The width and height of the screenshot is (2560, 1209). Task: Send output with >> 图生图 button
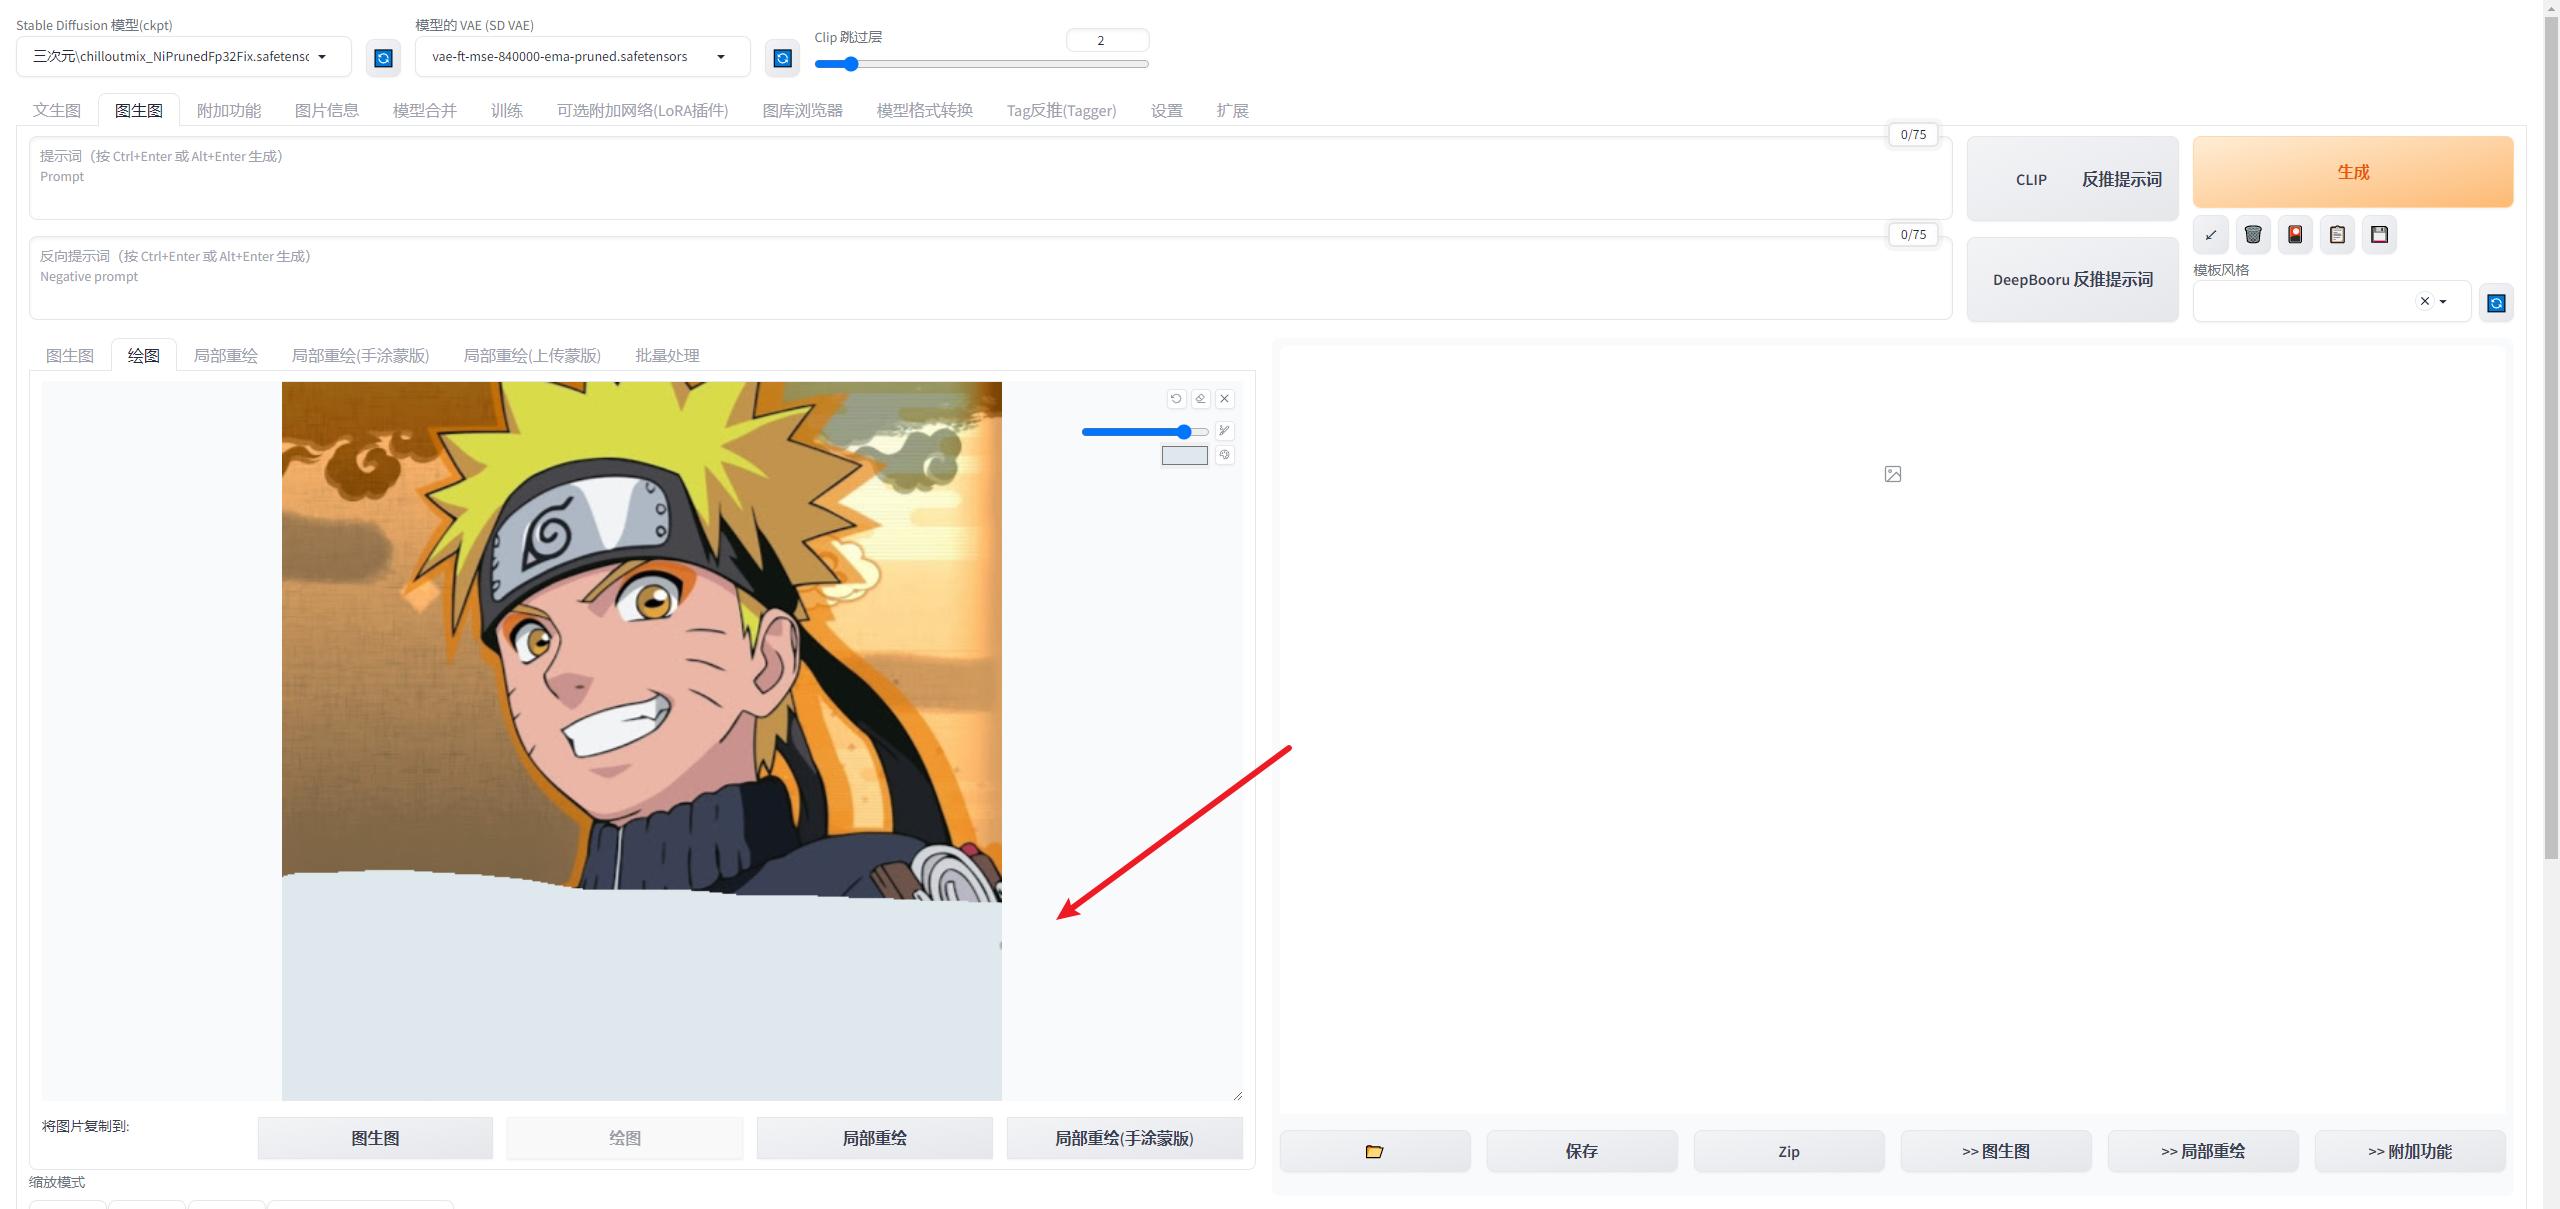pos(1996,1151)
